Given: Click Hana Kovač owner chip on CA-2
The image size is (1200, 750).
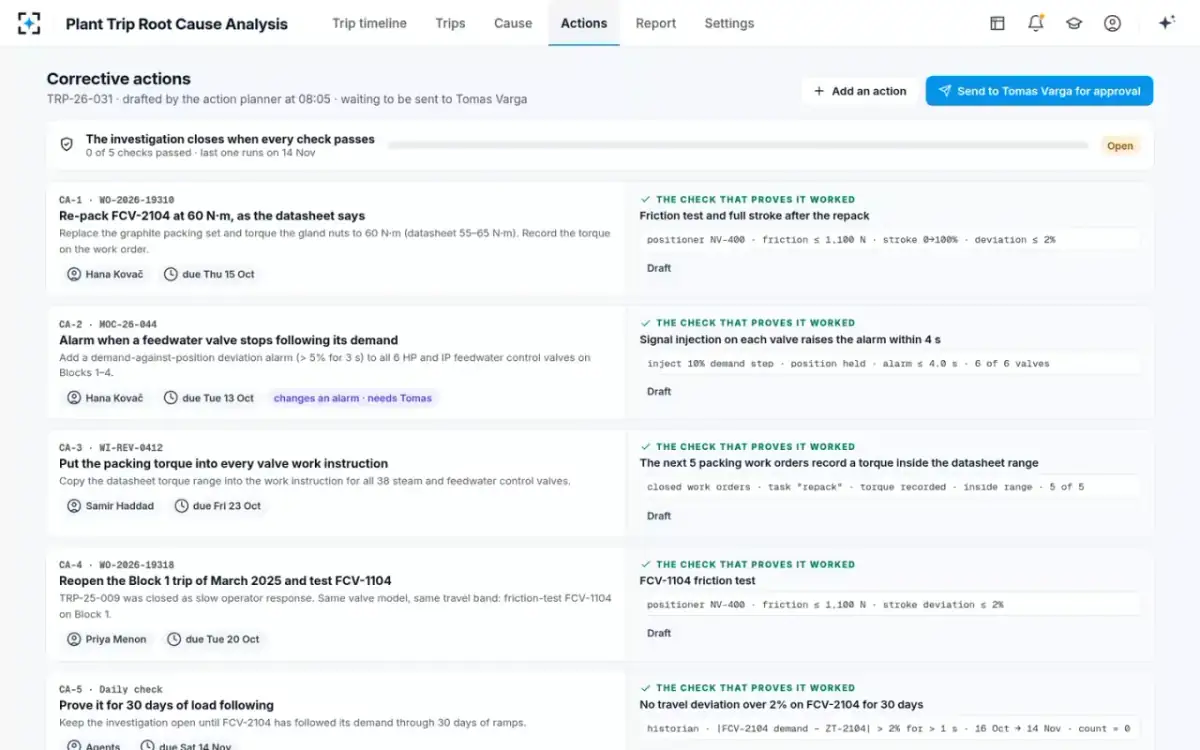Looking at the screenshot, I should (104, 398).
